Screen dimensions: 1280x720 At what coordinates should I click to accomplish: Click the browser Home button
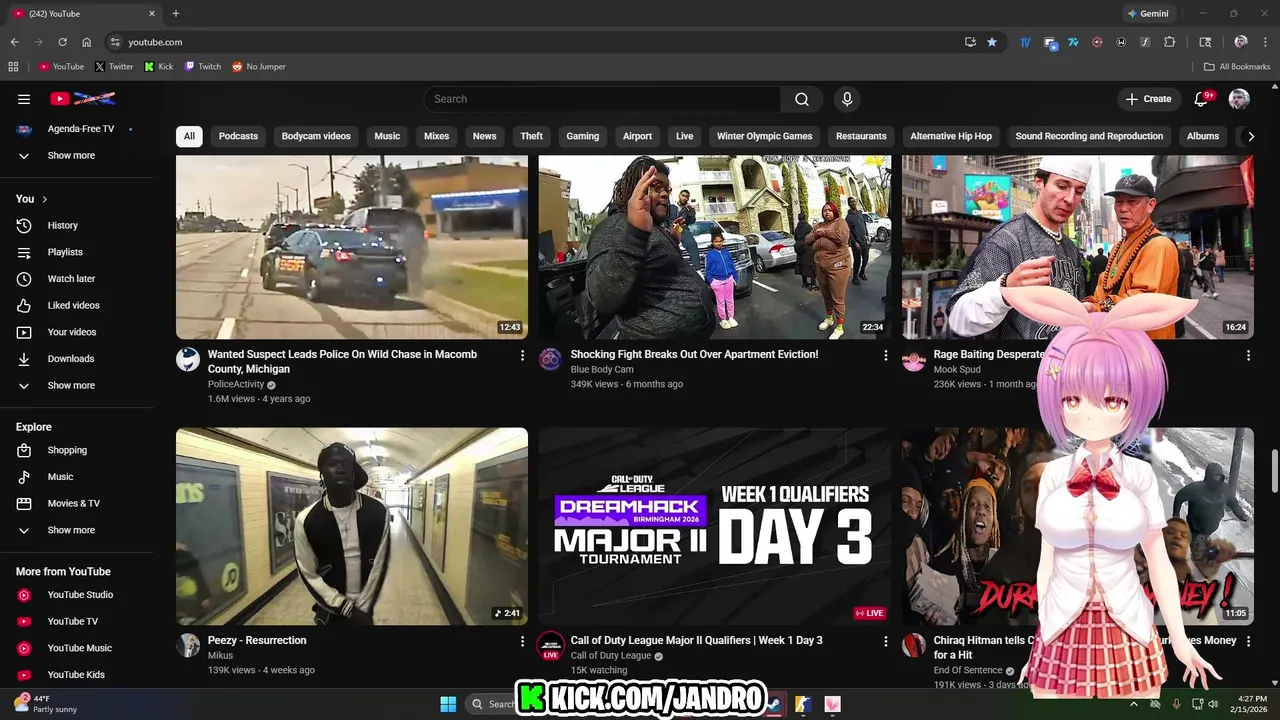click(87, 42)
